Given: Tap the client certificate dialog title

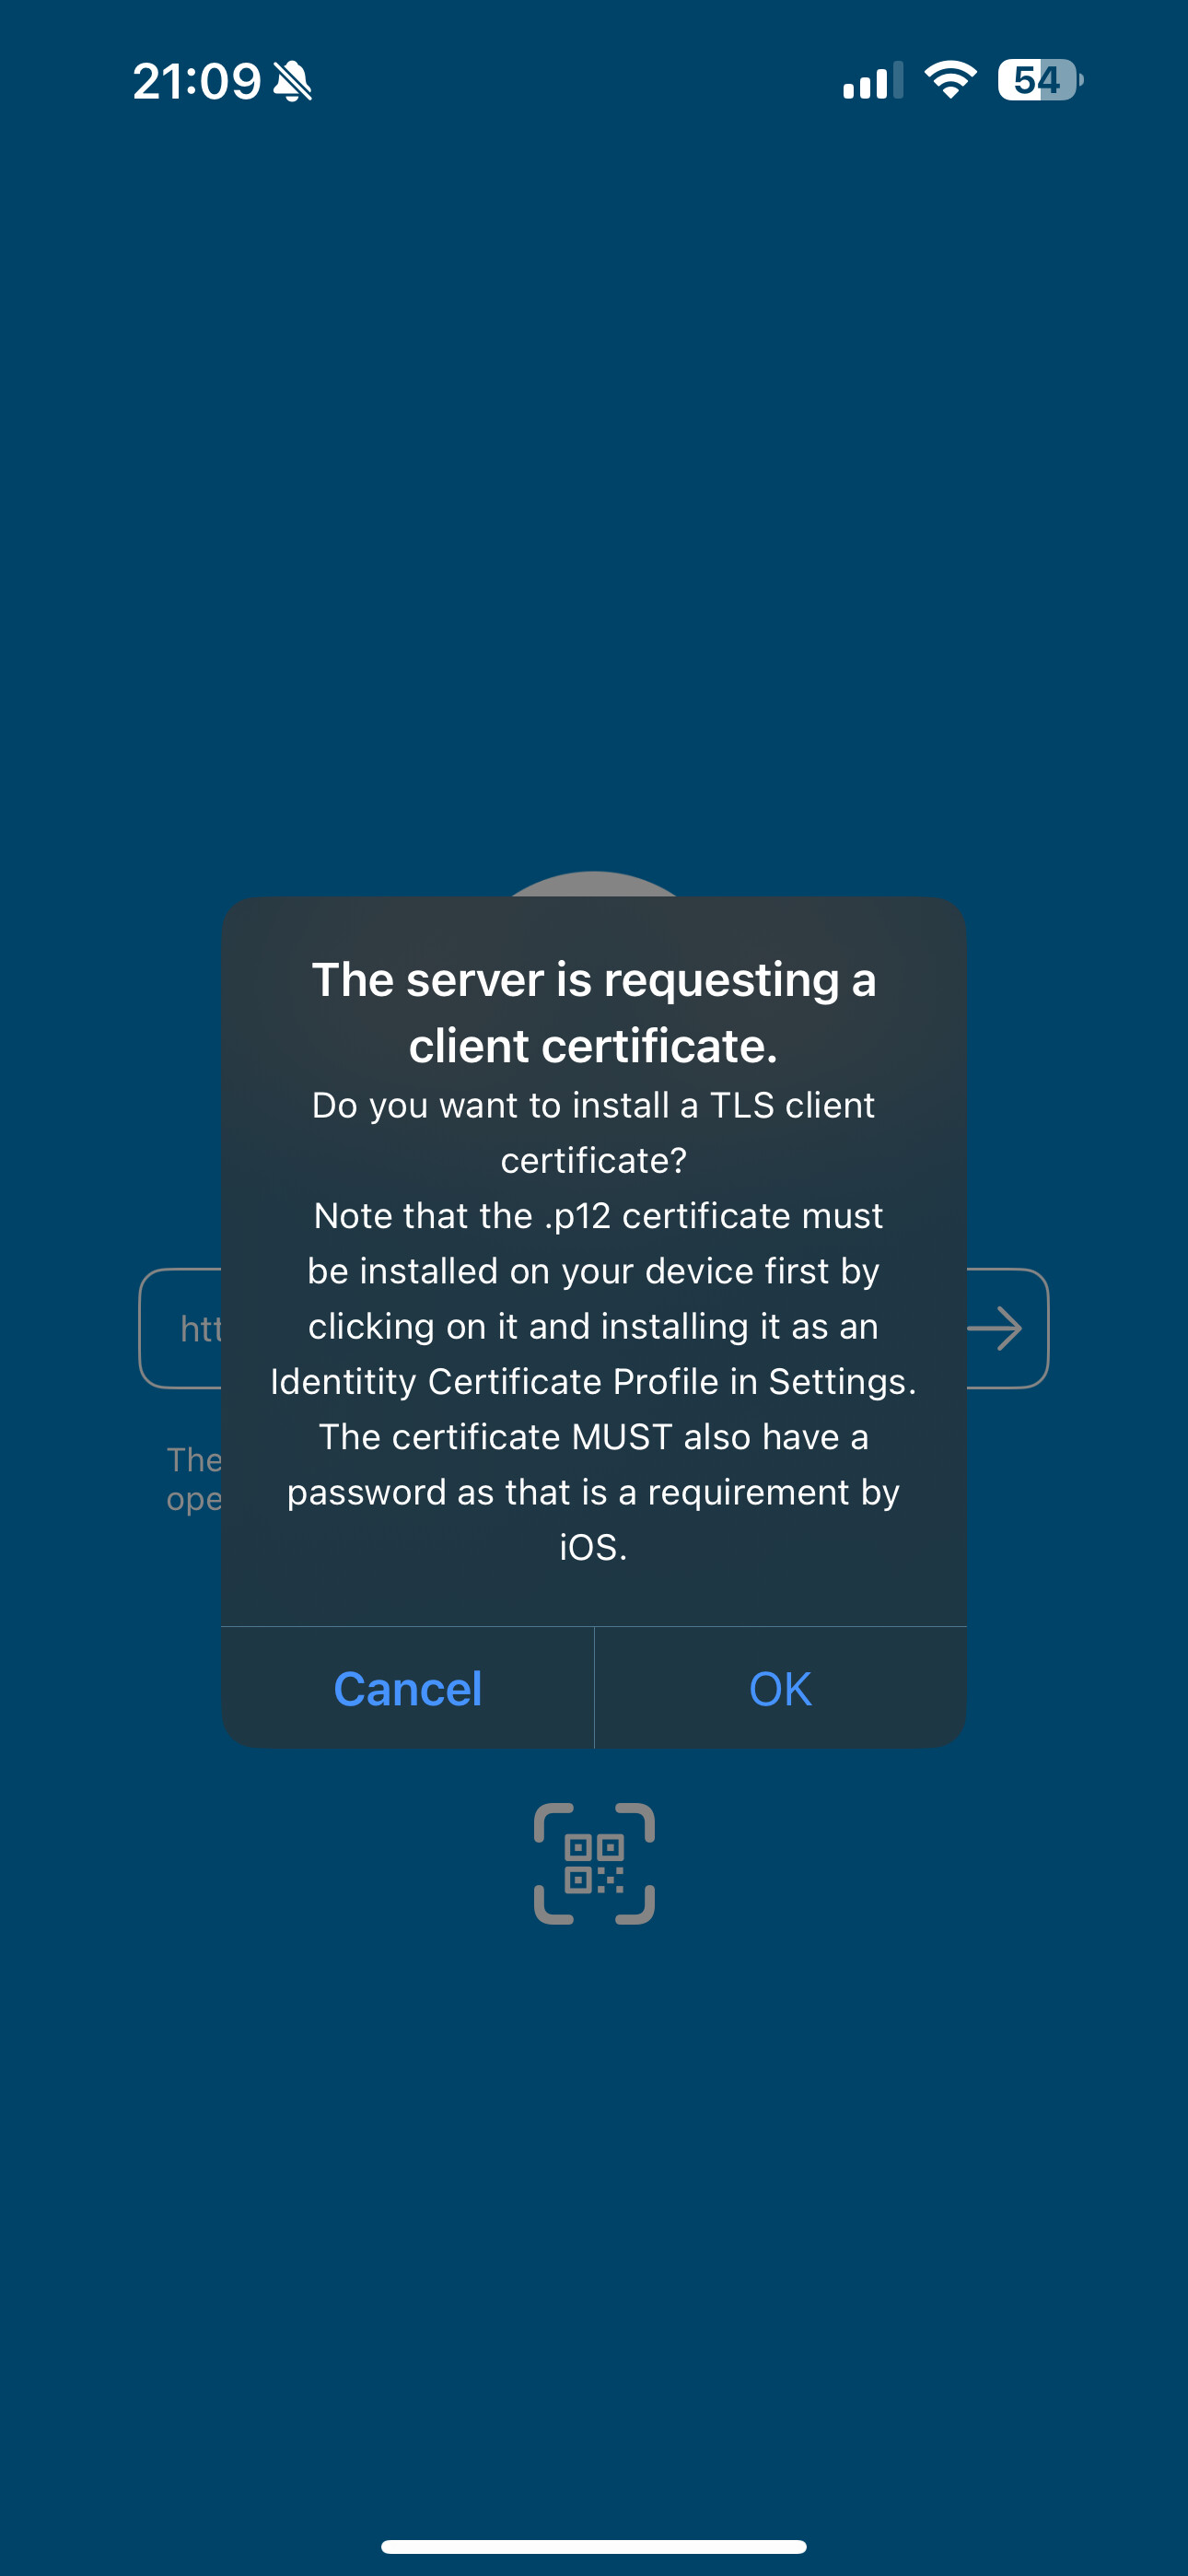Looking at the screenshot, I should click(594, 1012).
